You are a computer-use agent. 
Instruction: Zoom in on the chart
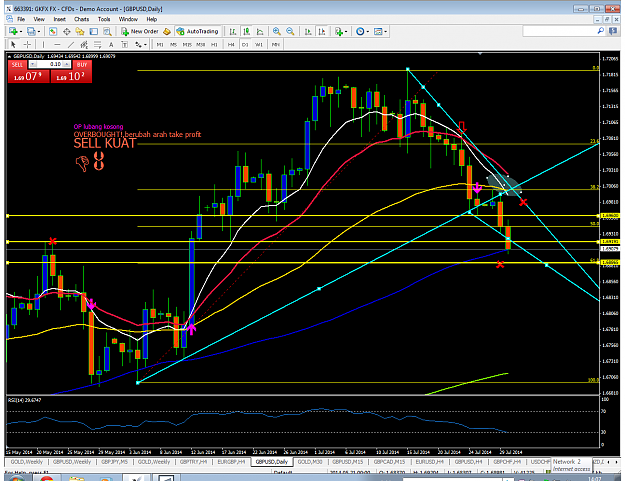pos(277,31)
